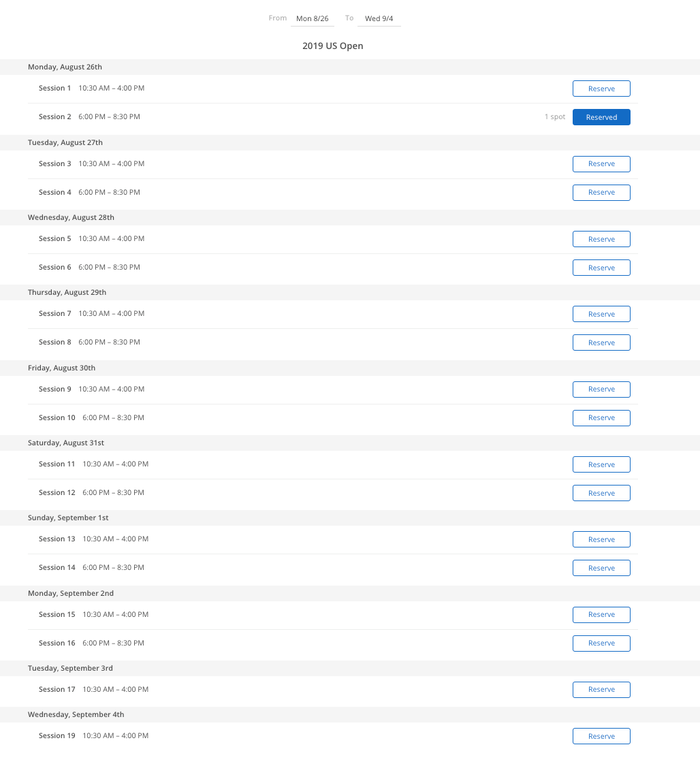Open the To date field Wed 9/4
The width and height of the screenshot is (700, 779).
pos(379,18)
